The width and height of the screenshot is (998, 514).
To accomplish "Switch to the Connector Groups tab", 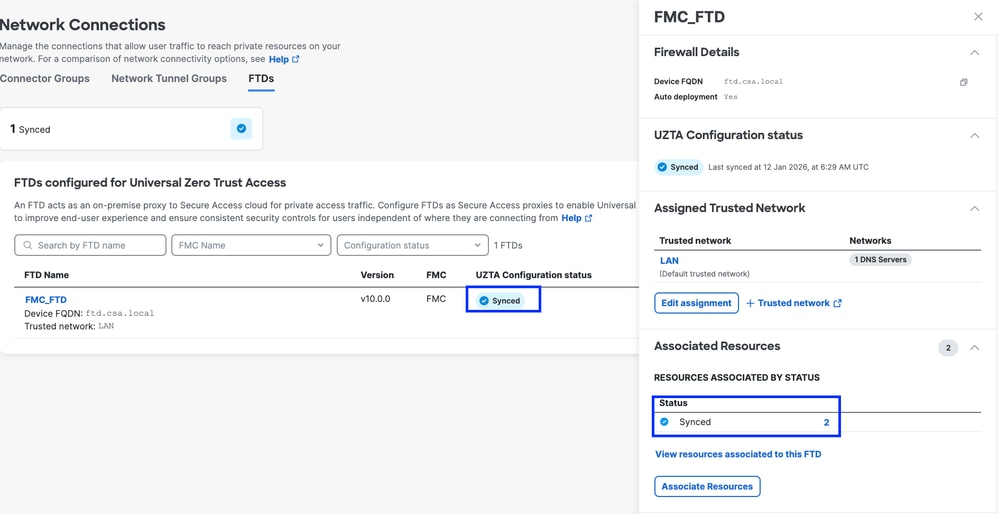I will pyautogui.click(x=45, y=79).
